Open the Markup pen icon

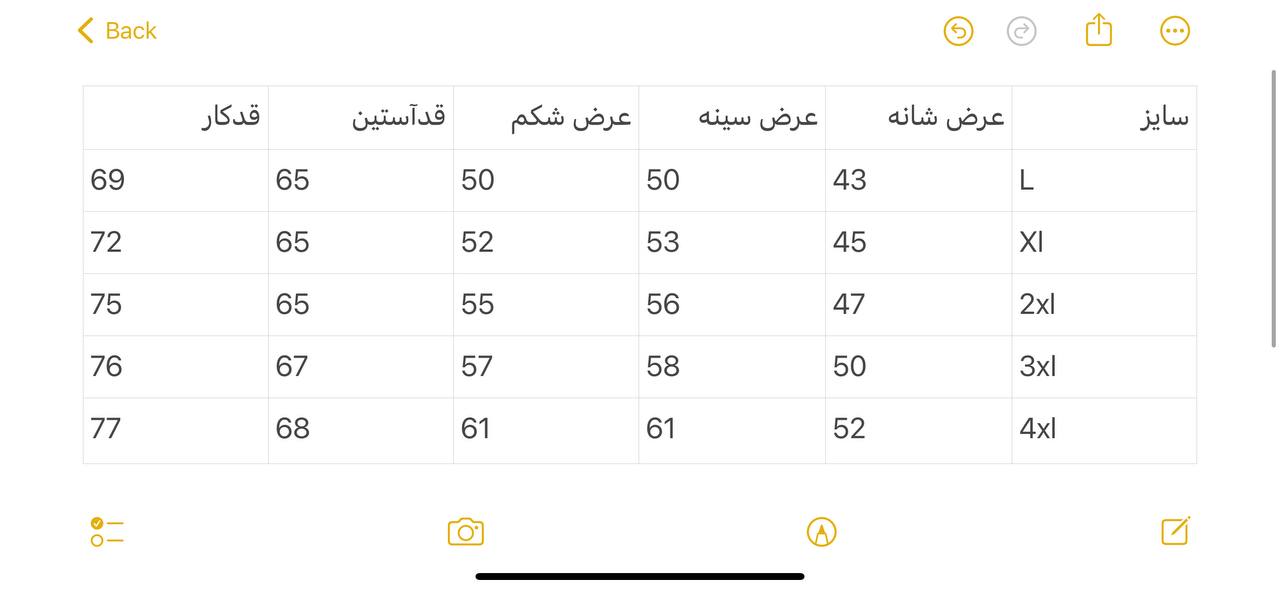tap(821, 532)
